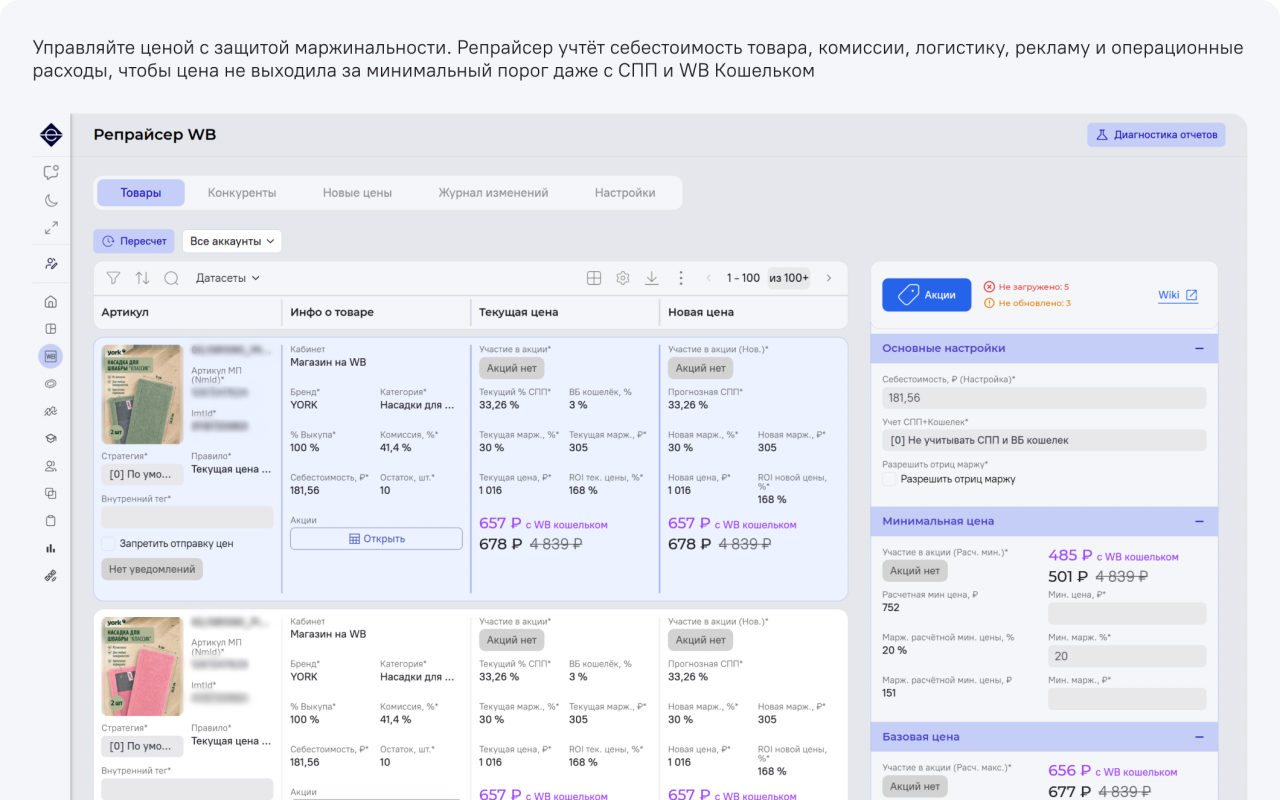Open the 'Все аккаунты' dropdown

232,241
